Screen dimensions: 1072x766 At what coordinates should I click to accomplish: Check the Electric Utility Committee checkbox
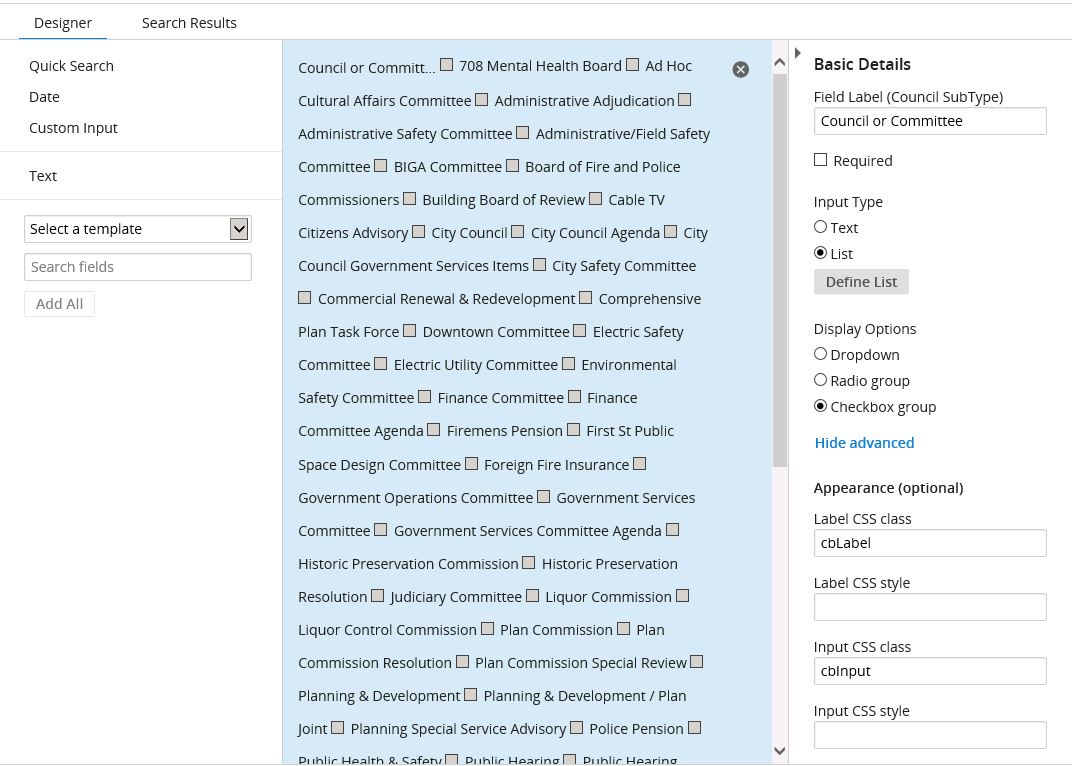381,364
